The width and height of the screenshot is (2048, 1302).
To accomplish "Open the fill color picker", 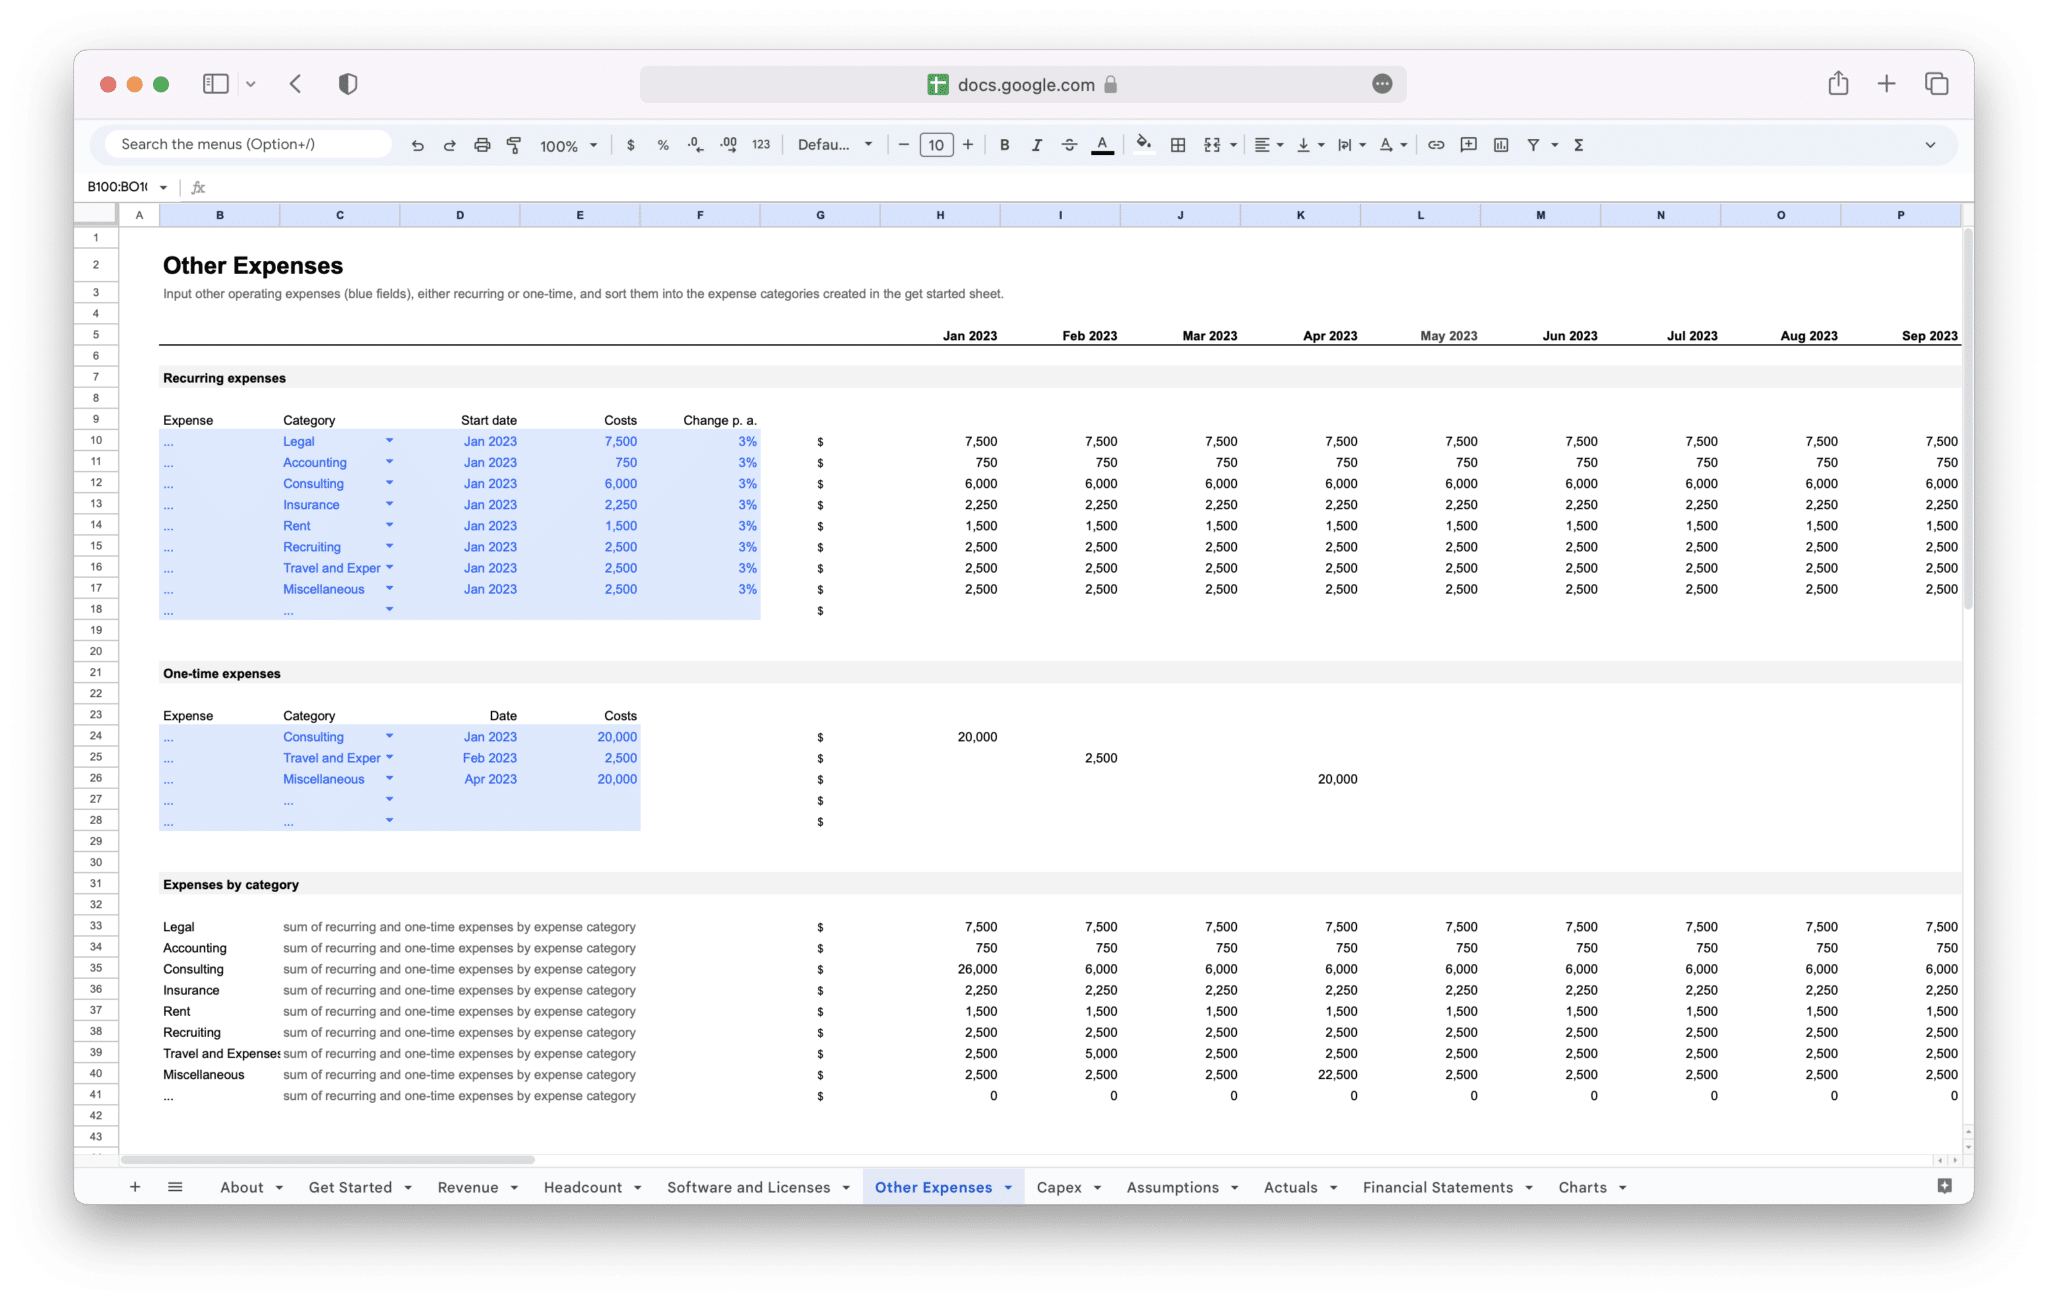I will pyautogui.click(x=1144, y=145).
